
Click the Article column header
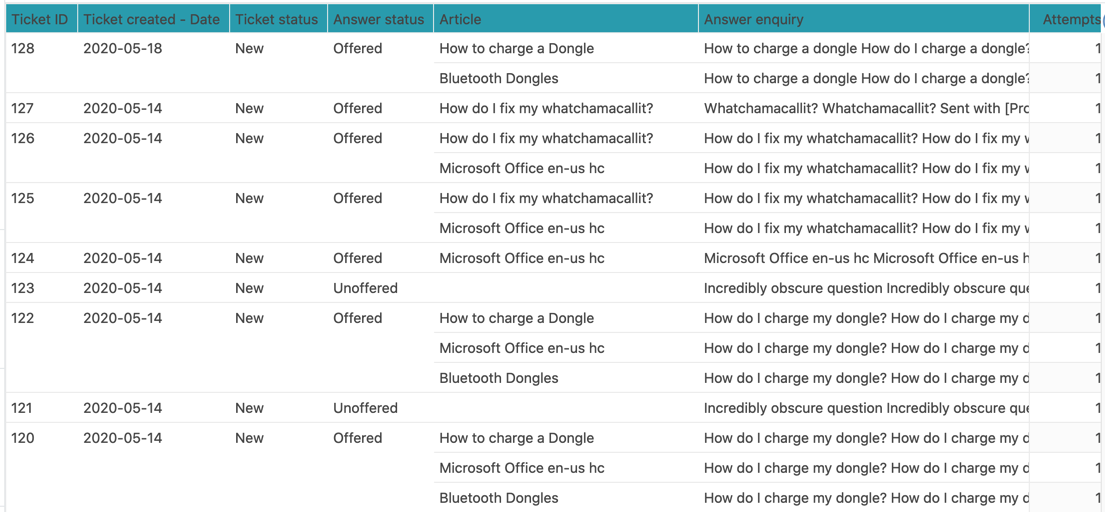(460, 19)
